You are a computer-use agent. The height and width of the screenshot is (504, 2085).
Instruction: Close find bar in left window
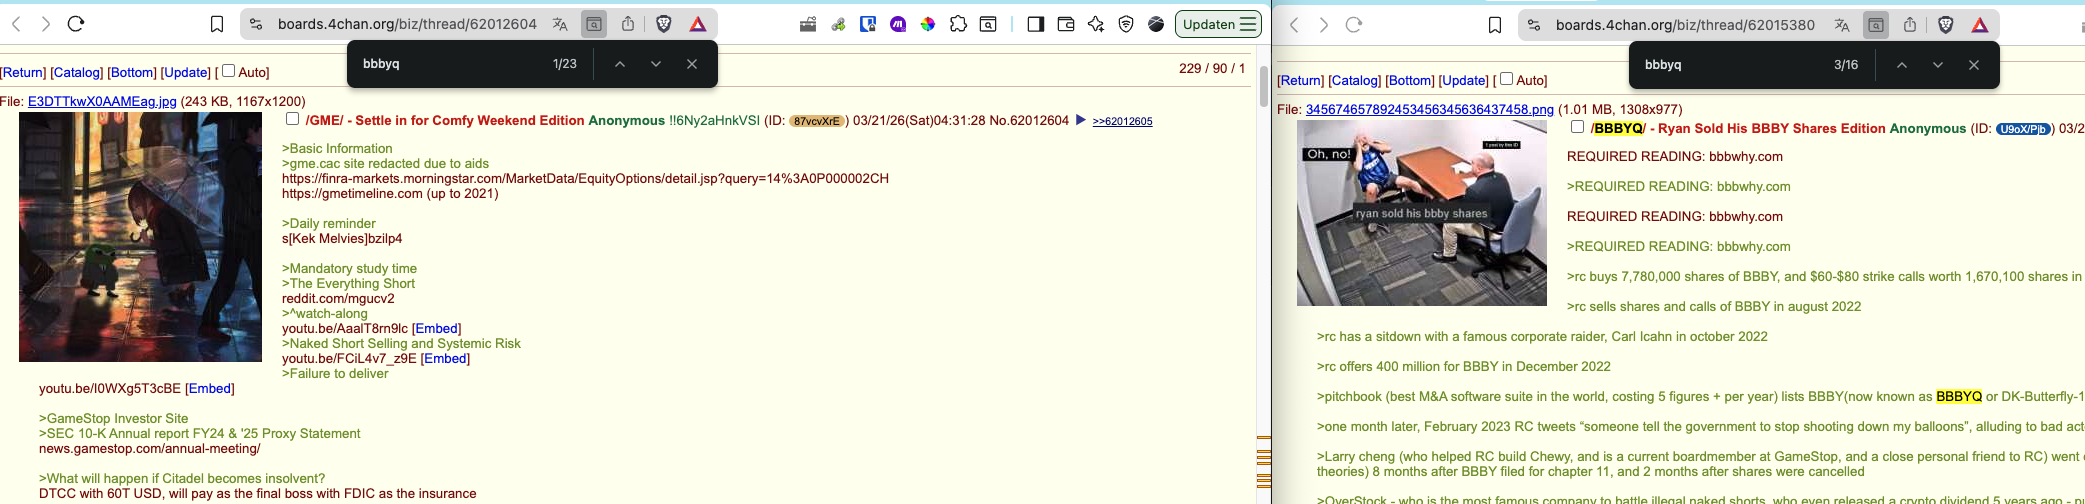click(x=692, y=64)
